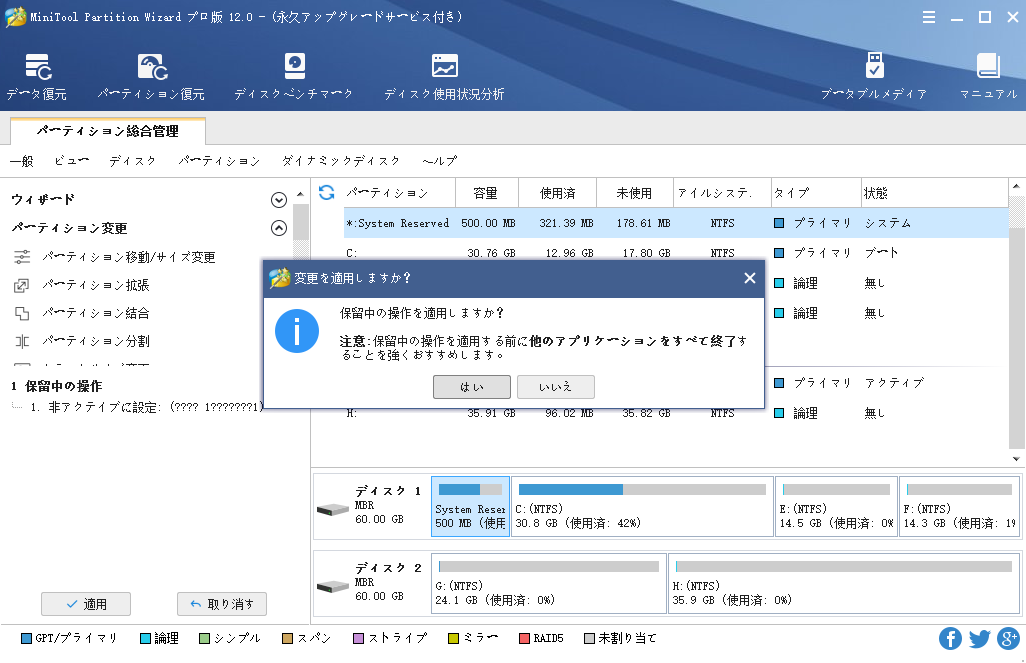
Task: Start the ディスクベンチマーク (Disk Benchmark) tool
Action: (x=293, y=75)
